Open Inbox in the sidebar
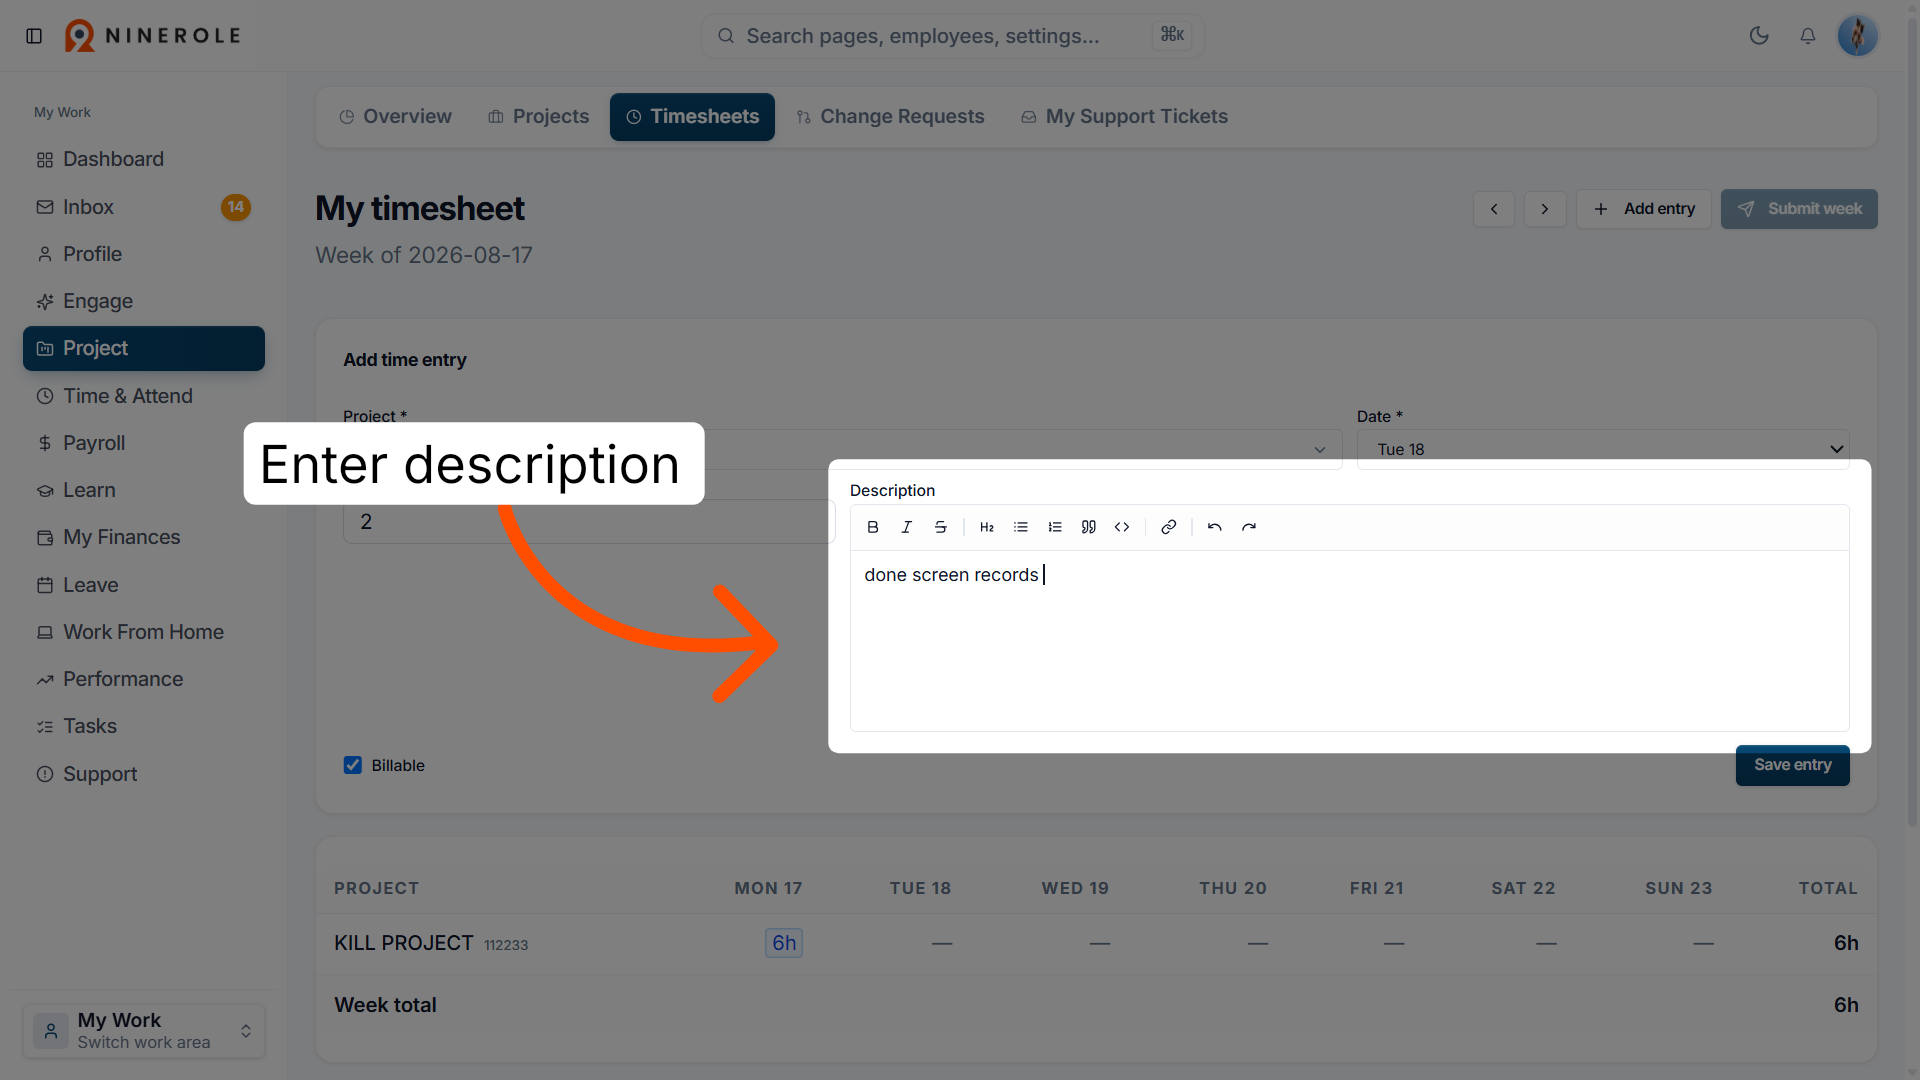This screenshot has width=1920, height=1080. coord(144,207)
